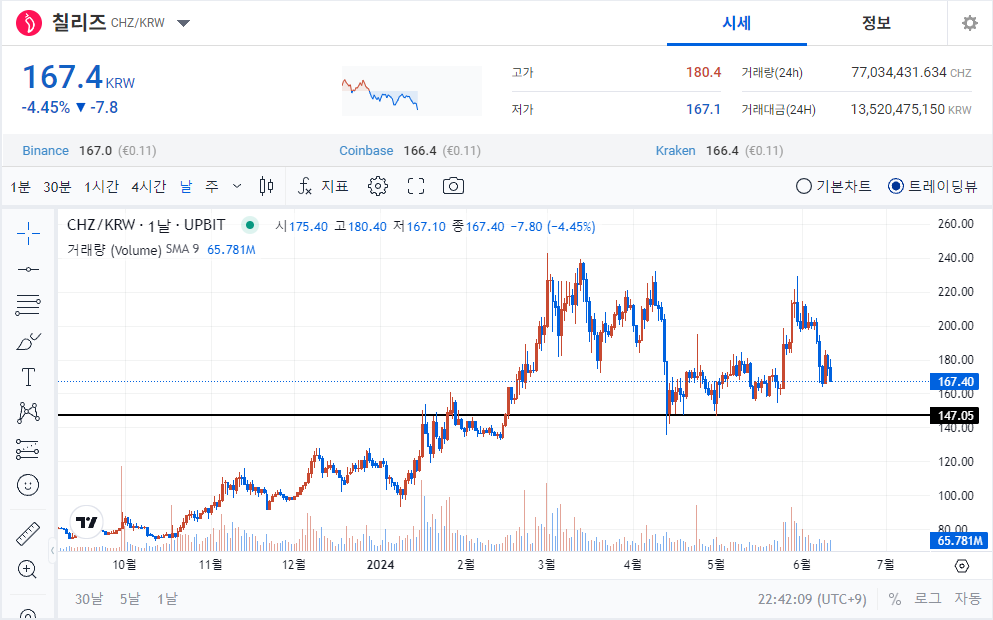Set interval to 1시간
The image size is (993, 620).
coord(101,187)
